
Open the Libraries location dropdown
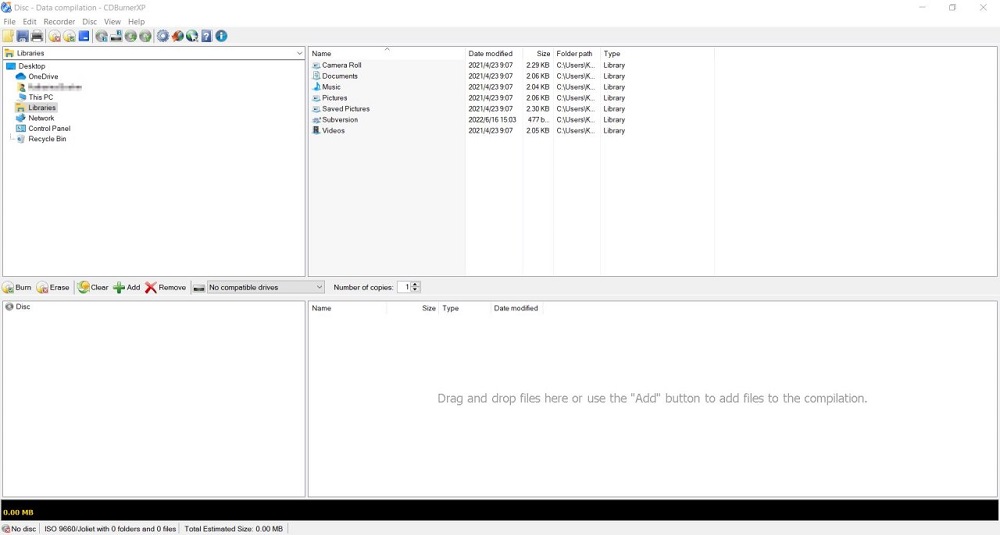point(154,53)
